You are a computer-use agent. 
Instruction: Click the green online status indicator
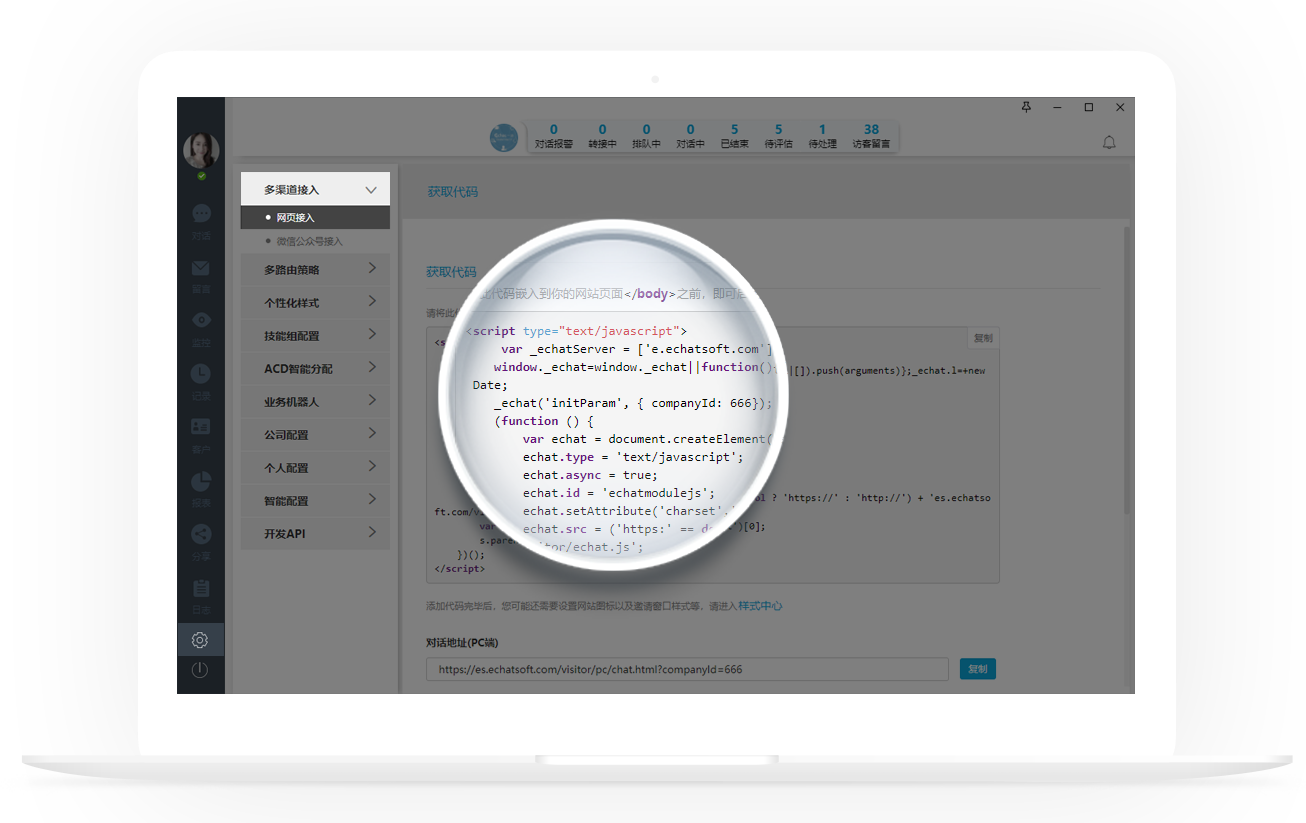[x=201, y=176]
